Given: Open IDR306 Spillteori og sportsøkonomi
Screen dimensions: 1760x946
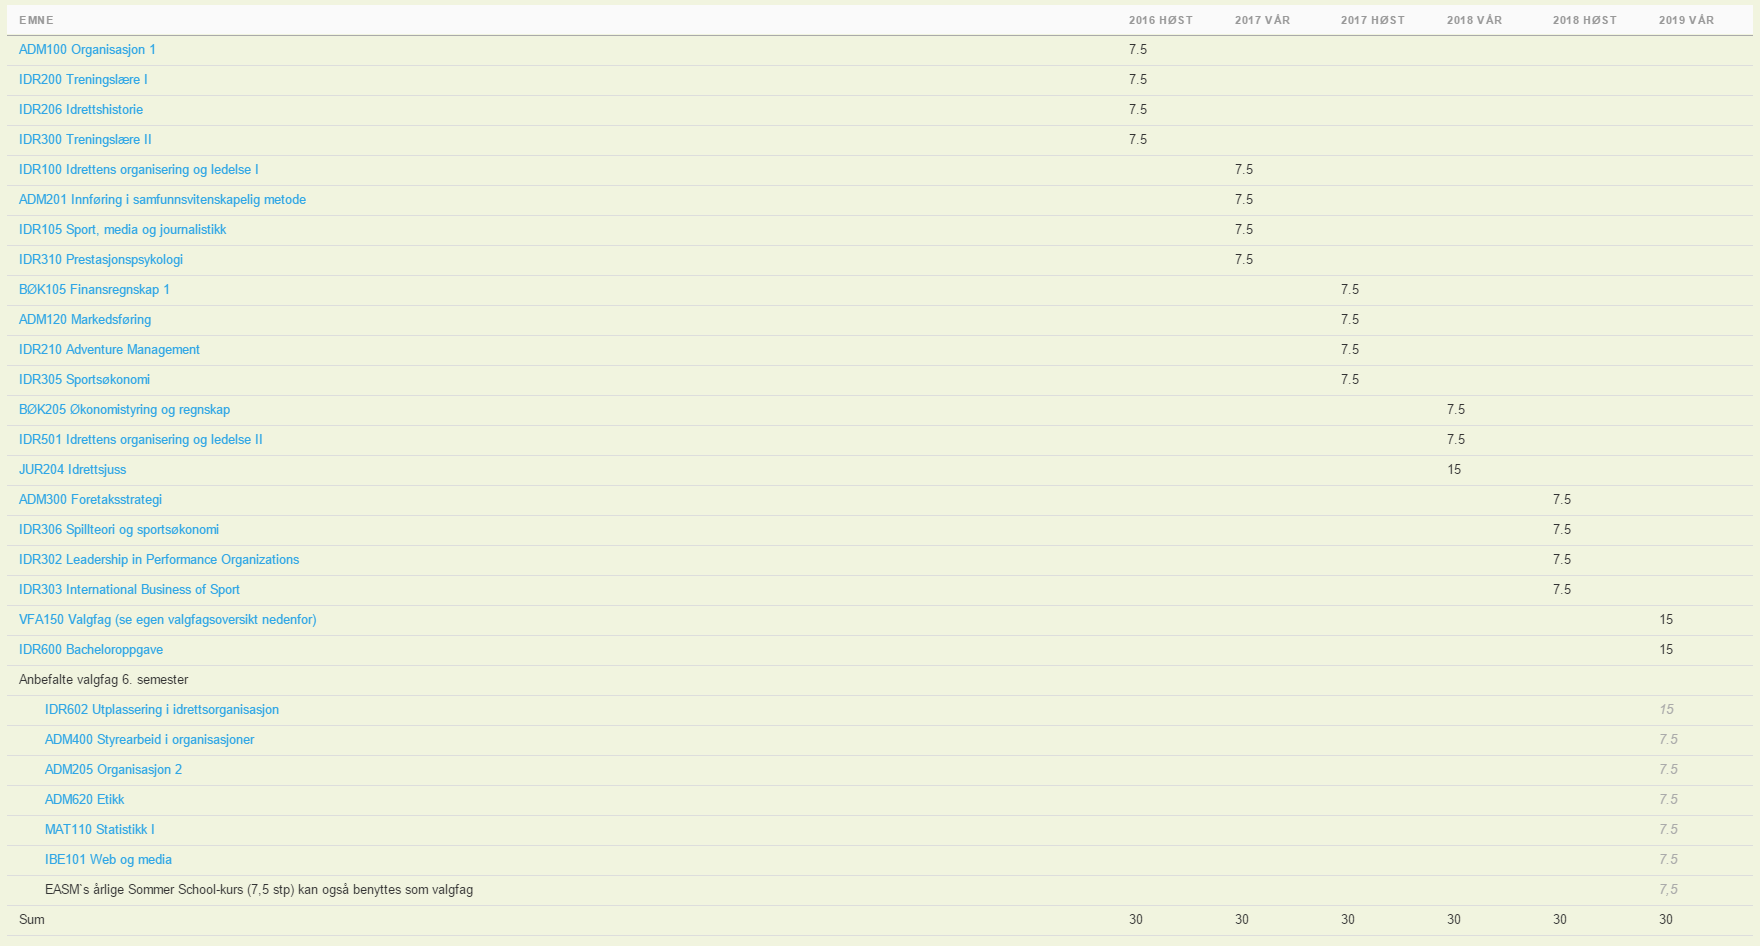Looking at the screenshot, I should coord(119,530).
